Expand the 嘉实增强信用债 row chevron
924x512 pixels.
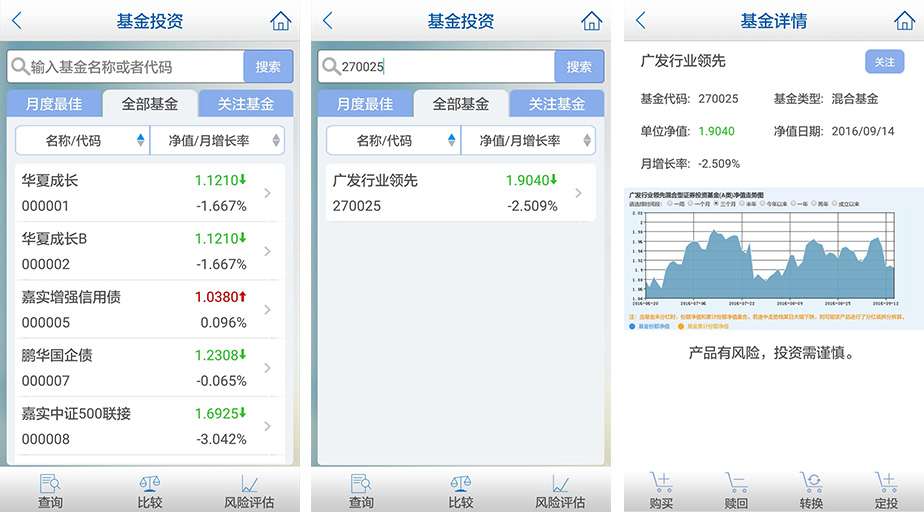(x=267, y=309)
